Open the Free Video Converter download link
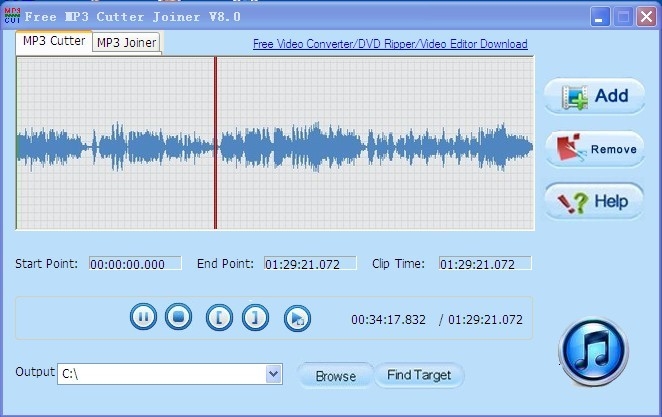The image size is (662, 417). tap(390, 44)
